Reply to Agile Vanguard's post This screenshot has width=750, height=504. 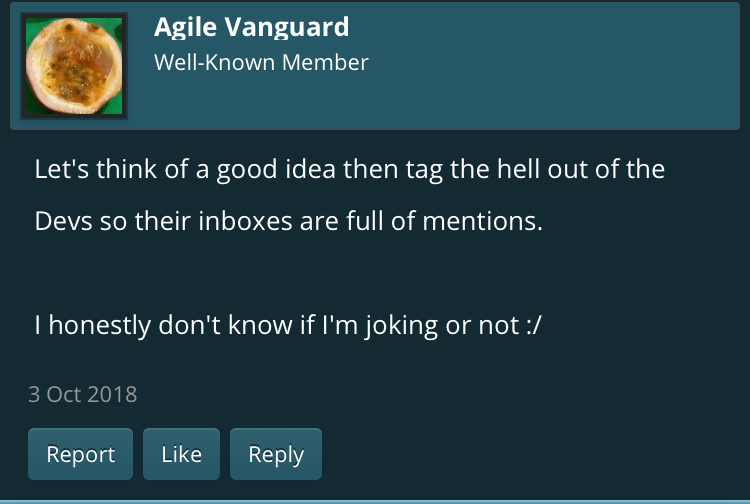[x=276, y=454]
